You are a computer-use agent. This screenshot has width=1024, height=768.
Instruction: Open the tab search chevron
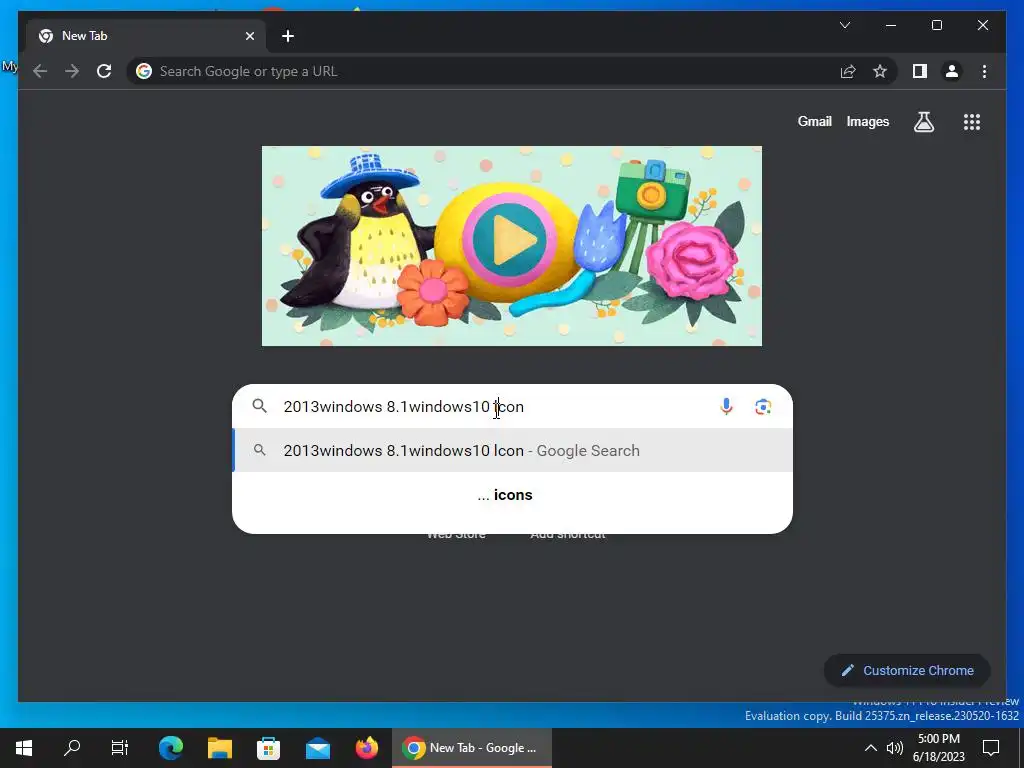tap(844, 25)
